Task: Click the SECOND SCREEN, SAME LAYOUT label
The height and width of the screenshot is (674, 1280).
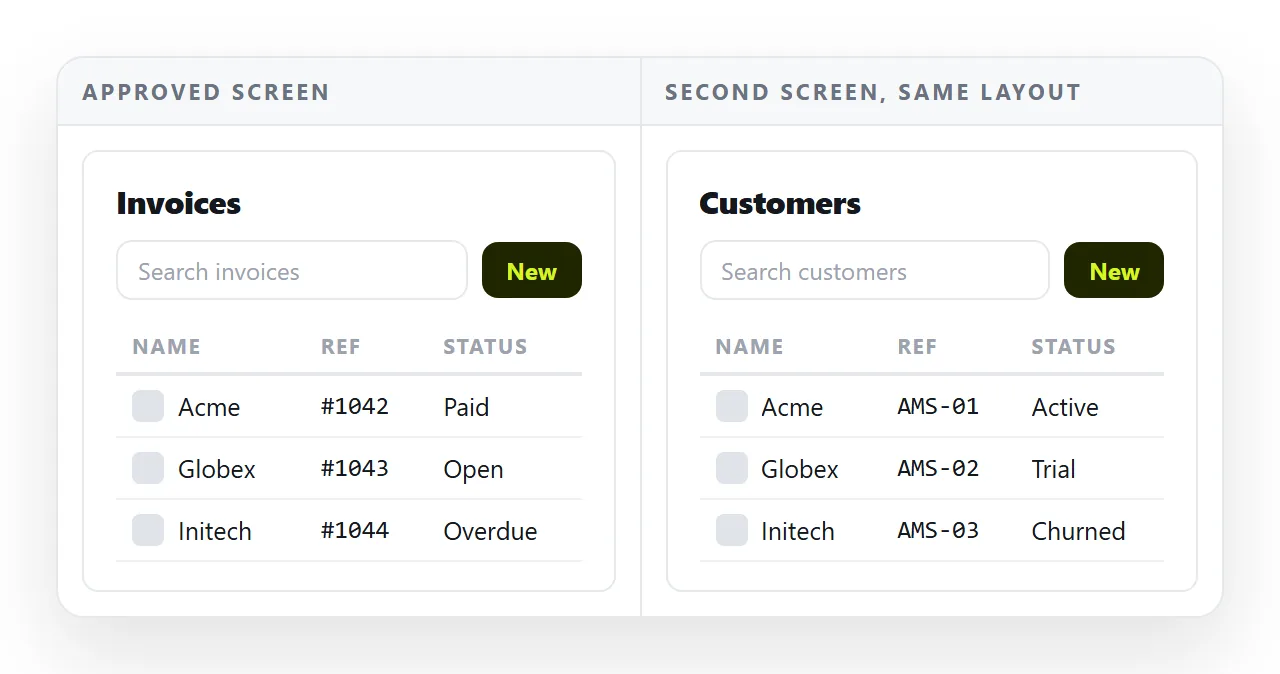Action: 873,92
